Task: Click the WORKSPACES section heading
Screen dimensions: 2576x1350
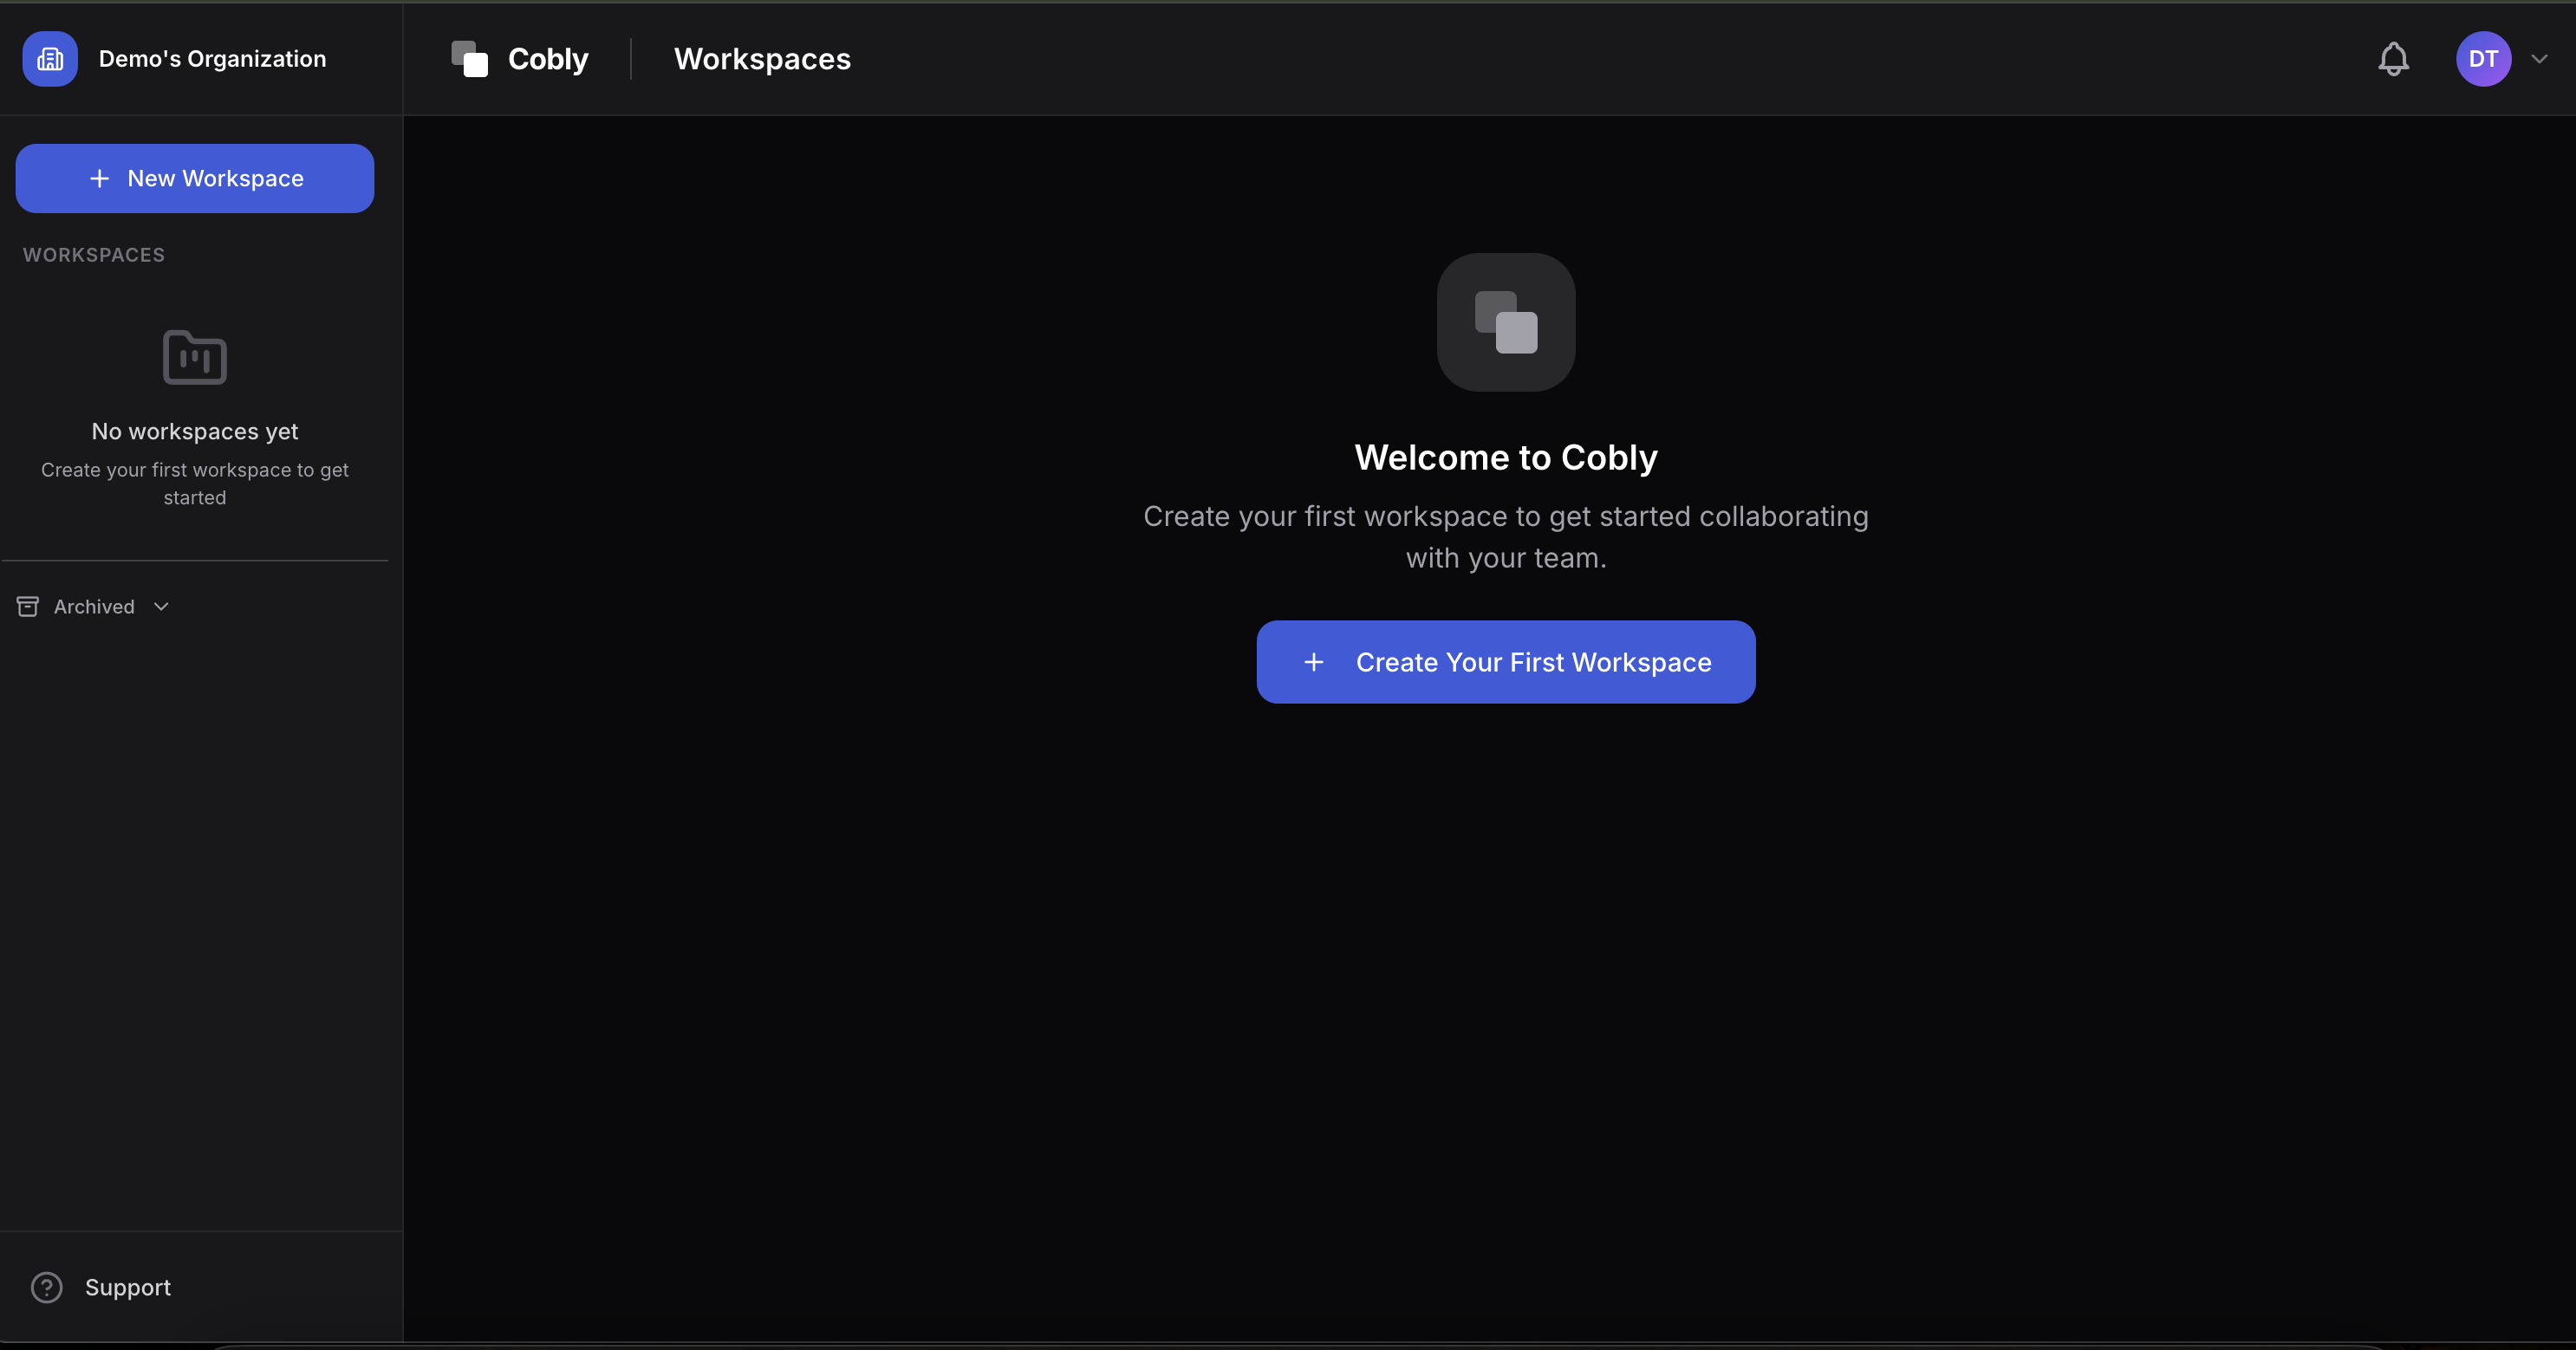Action: pyautogui.click(x=94, y=255)
